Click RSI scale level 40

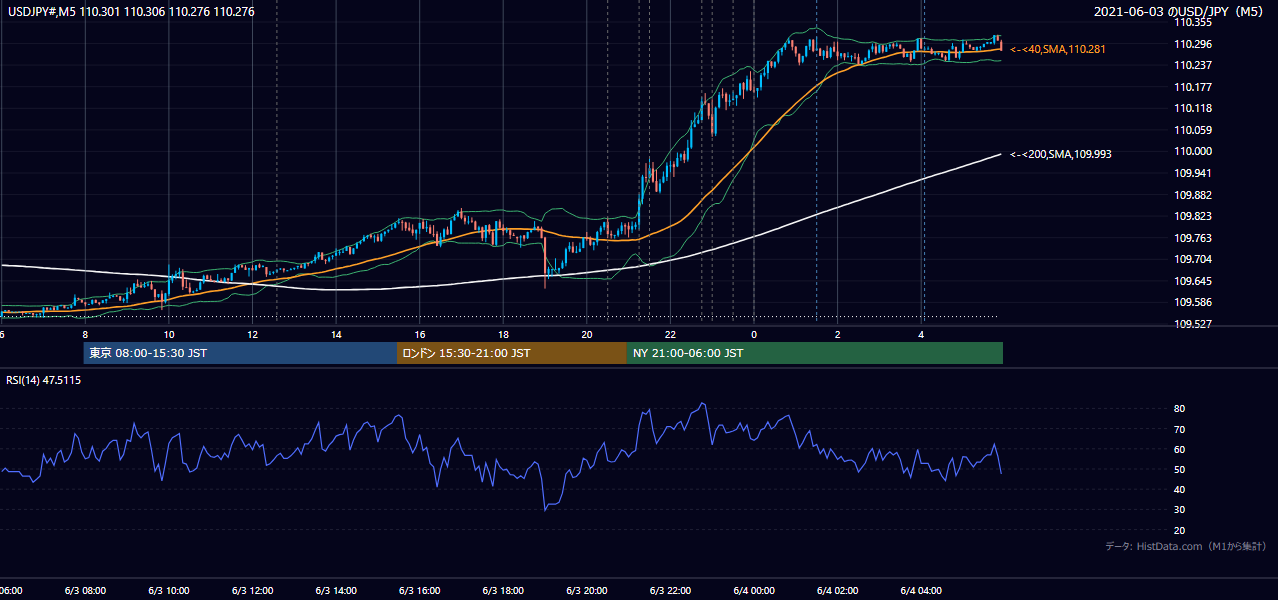(x=1179, y=489)
